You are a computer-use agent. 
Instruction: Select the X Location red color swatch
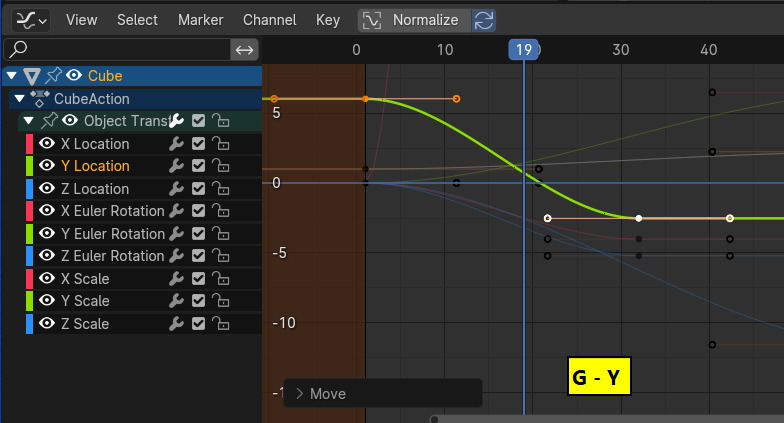30,144
